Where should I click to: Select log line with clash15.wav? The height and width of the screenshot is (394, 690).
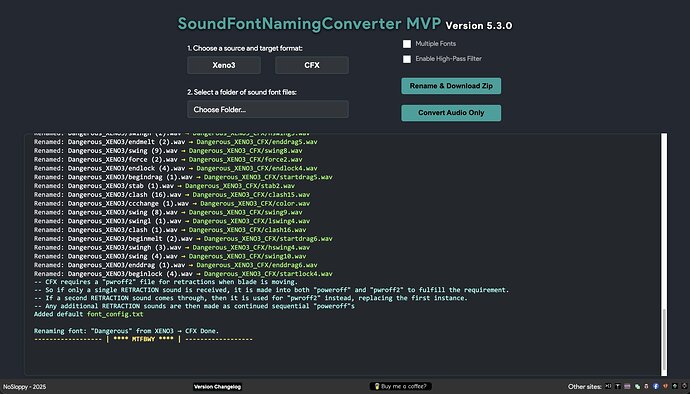172,195
